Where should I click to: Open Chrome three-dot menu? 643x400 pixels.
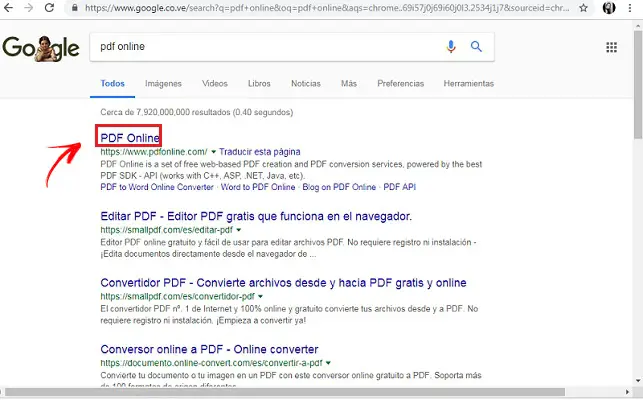[x=630, y=8]
